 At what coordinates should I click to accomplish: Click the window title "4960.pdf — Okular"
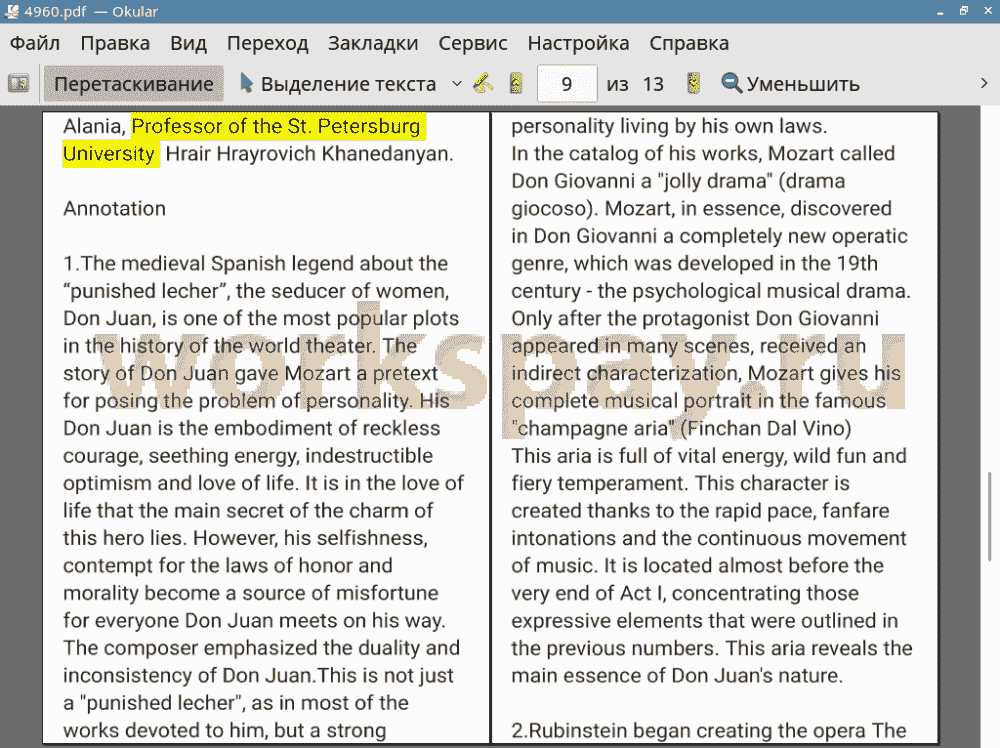pos(91,11)
